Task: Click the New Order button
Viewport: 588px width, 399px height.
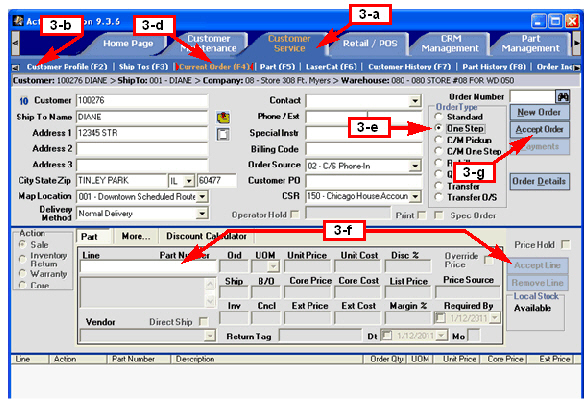Action: [x=539, y=112]
